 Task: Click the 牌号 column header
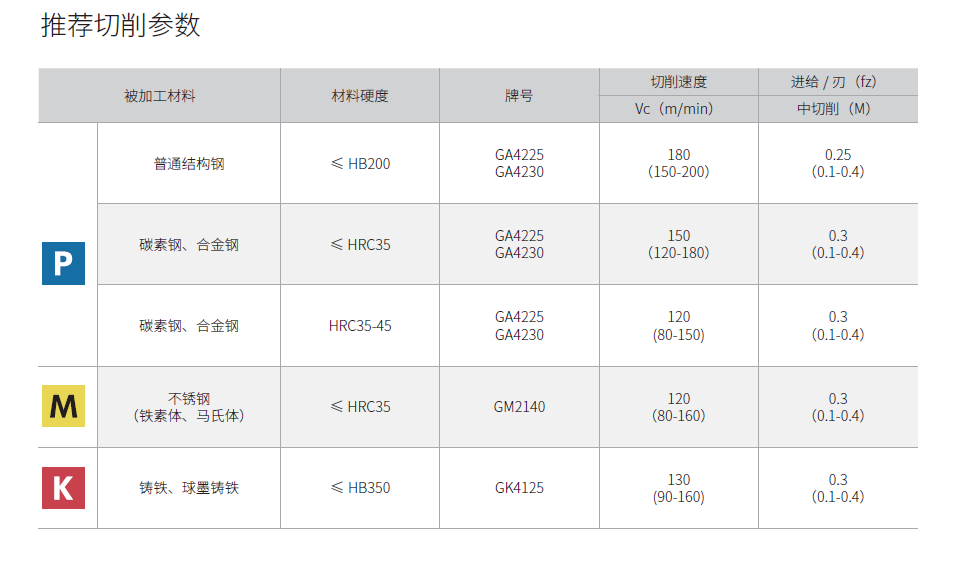pos(519,96)
